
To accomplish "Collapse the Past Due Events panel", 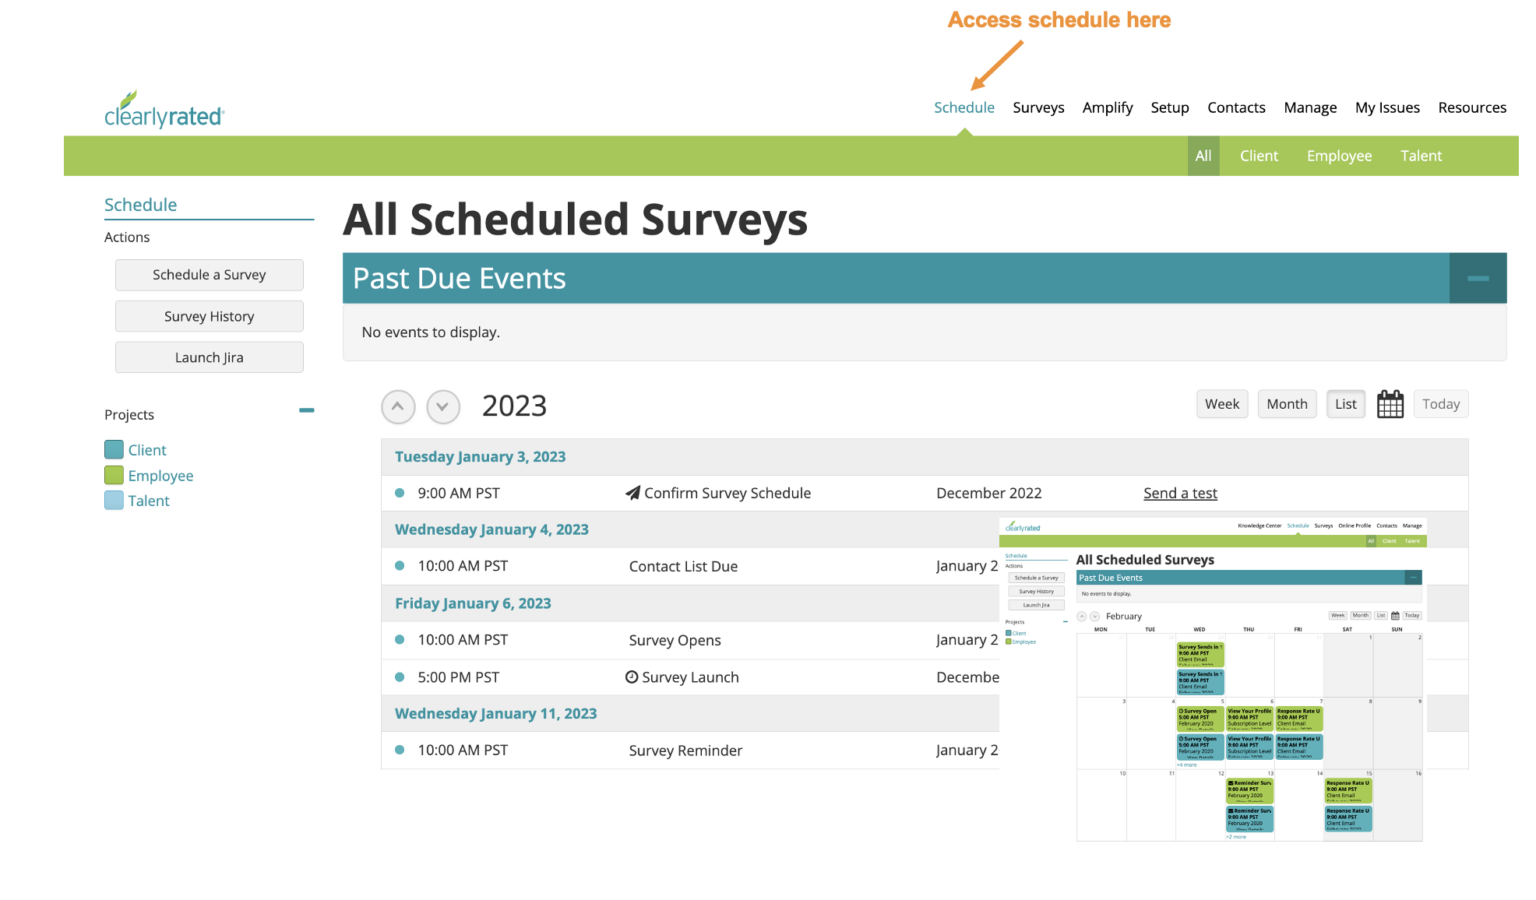I will 1478,278.
